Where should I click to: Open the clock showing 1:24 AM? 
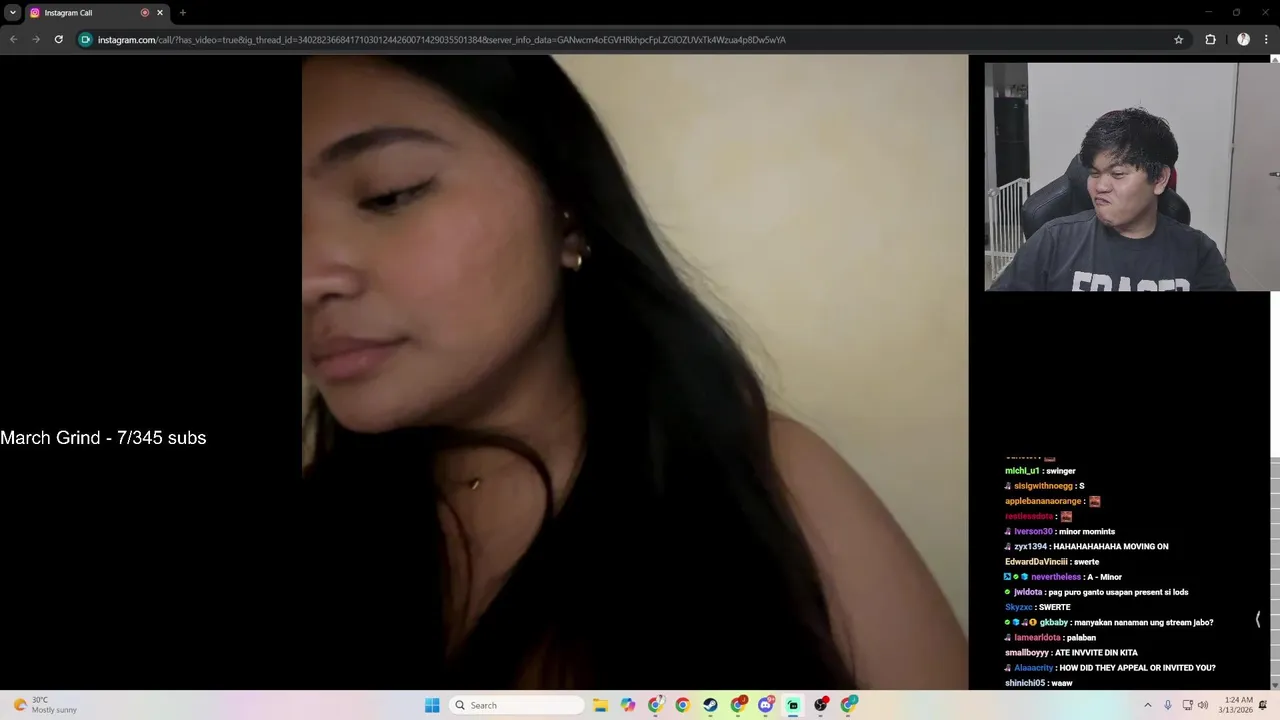(x=1238, y=705)
